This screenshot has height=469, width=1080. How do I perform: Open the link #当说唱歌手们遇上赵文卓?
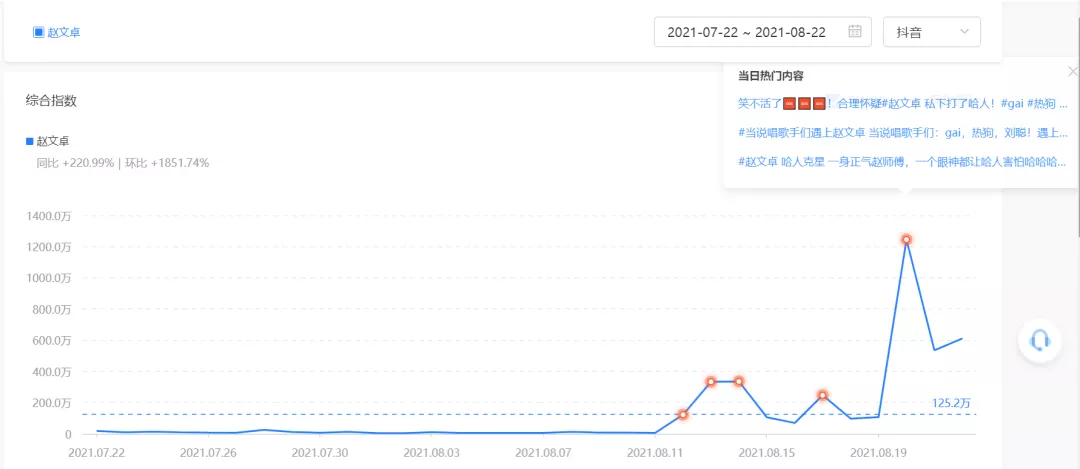point(902,133)
